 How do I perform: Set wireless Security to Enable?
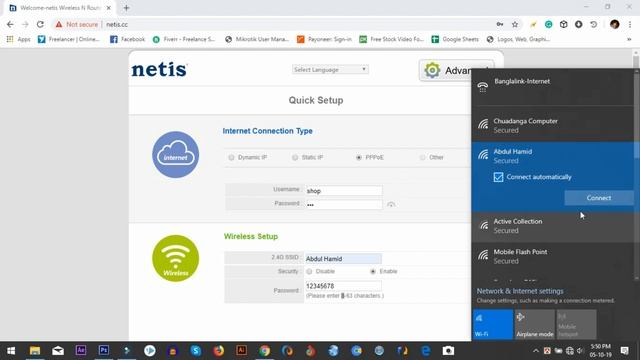[373, 271]
